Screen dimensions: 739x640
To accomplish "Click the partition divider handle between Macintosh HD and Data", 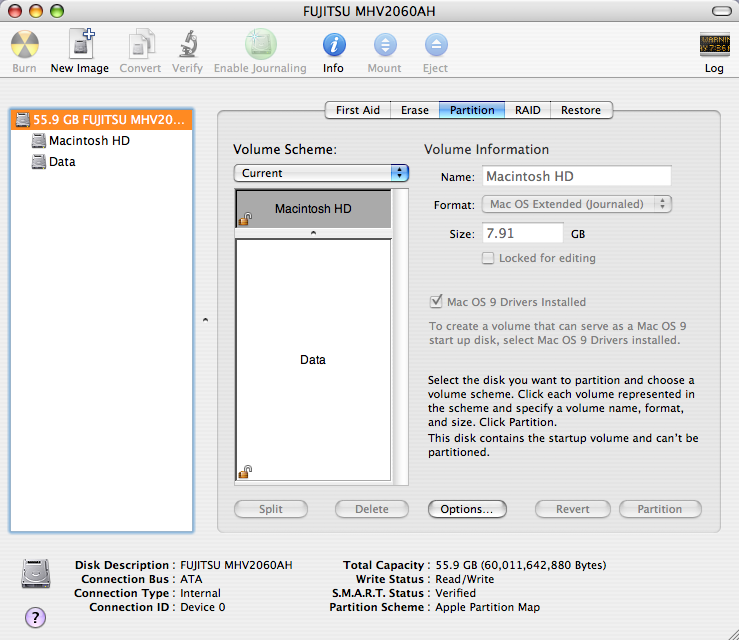I will pos(313,233).
